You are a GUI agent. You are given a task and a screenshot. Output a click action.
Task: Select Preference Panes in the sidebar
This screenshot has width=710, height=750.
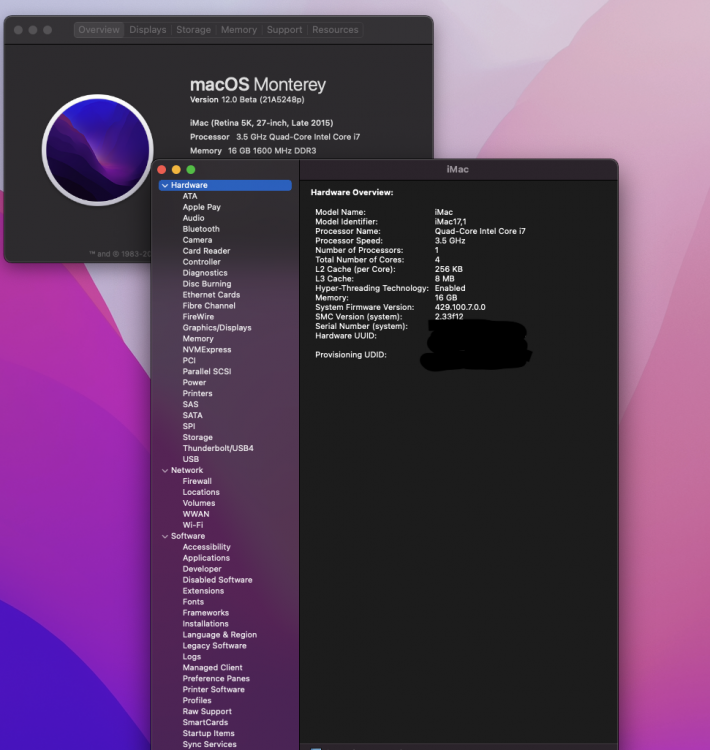pos(216,679)
